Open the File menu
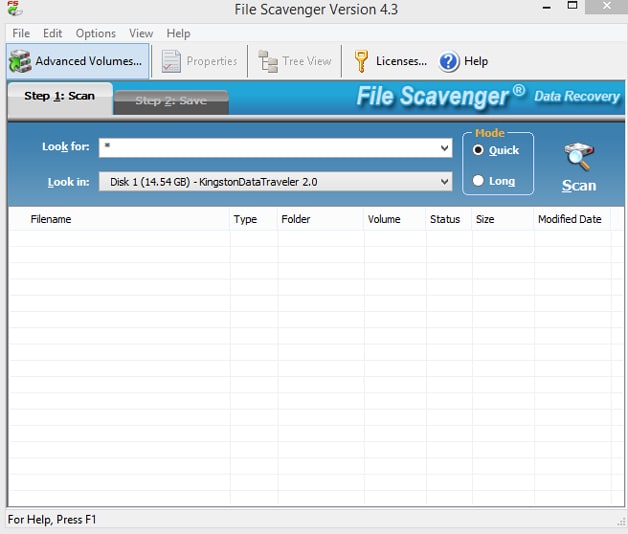The width and height of the screenshot is (628, 534). tap(21, 33)
